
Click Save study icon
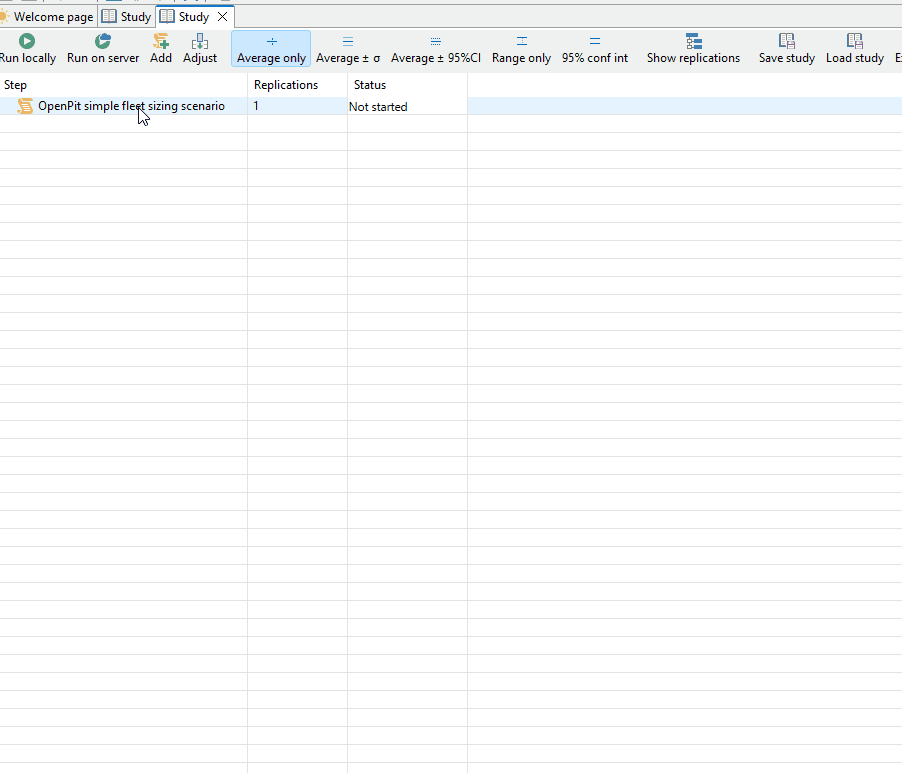[786, 41]
